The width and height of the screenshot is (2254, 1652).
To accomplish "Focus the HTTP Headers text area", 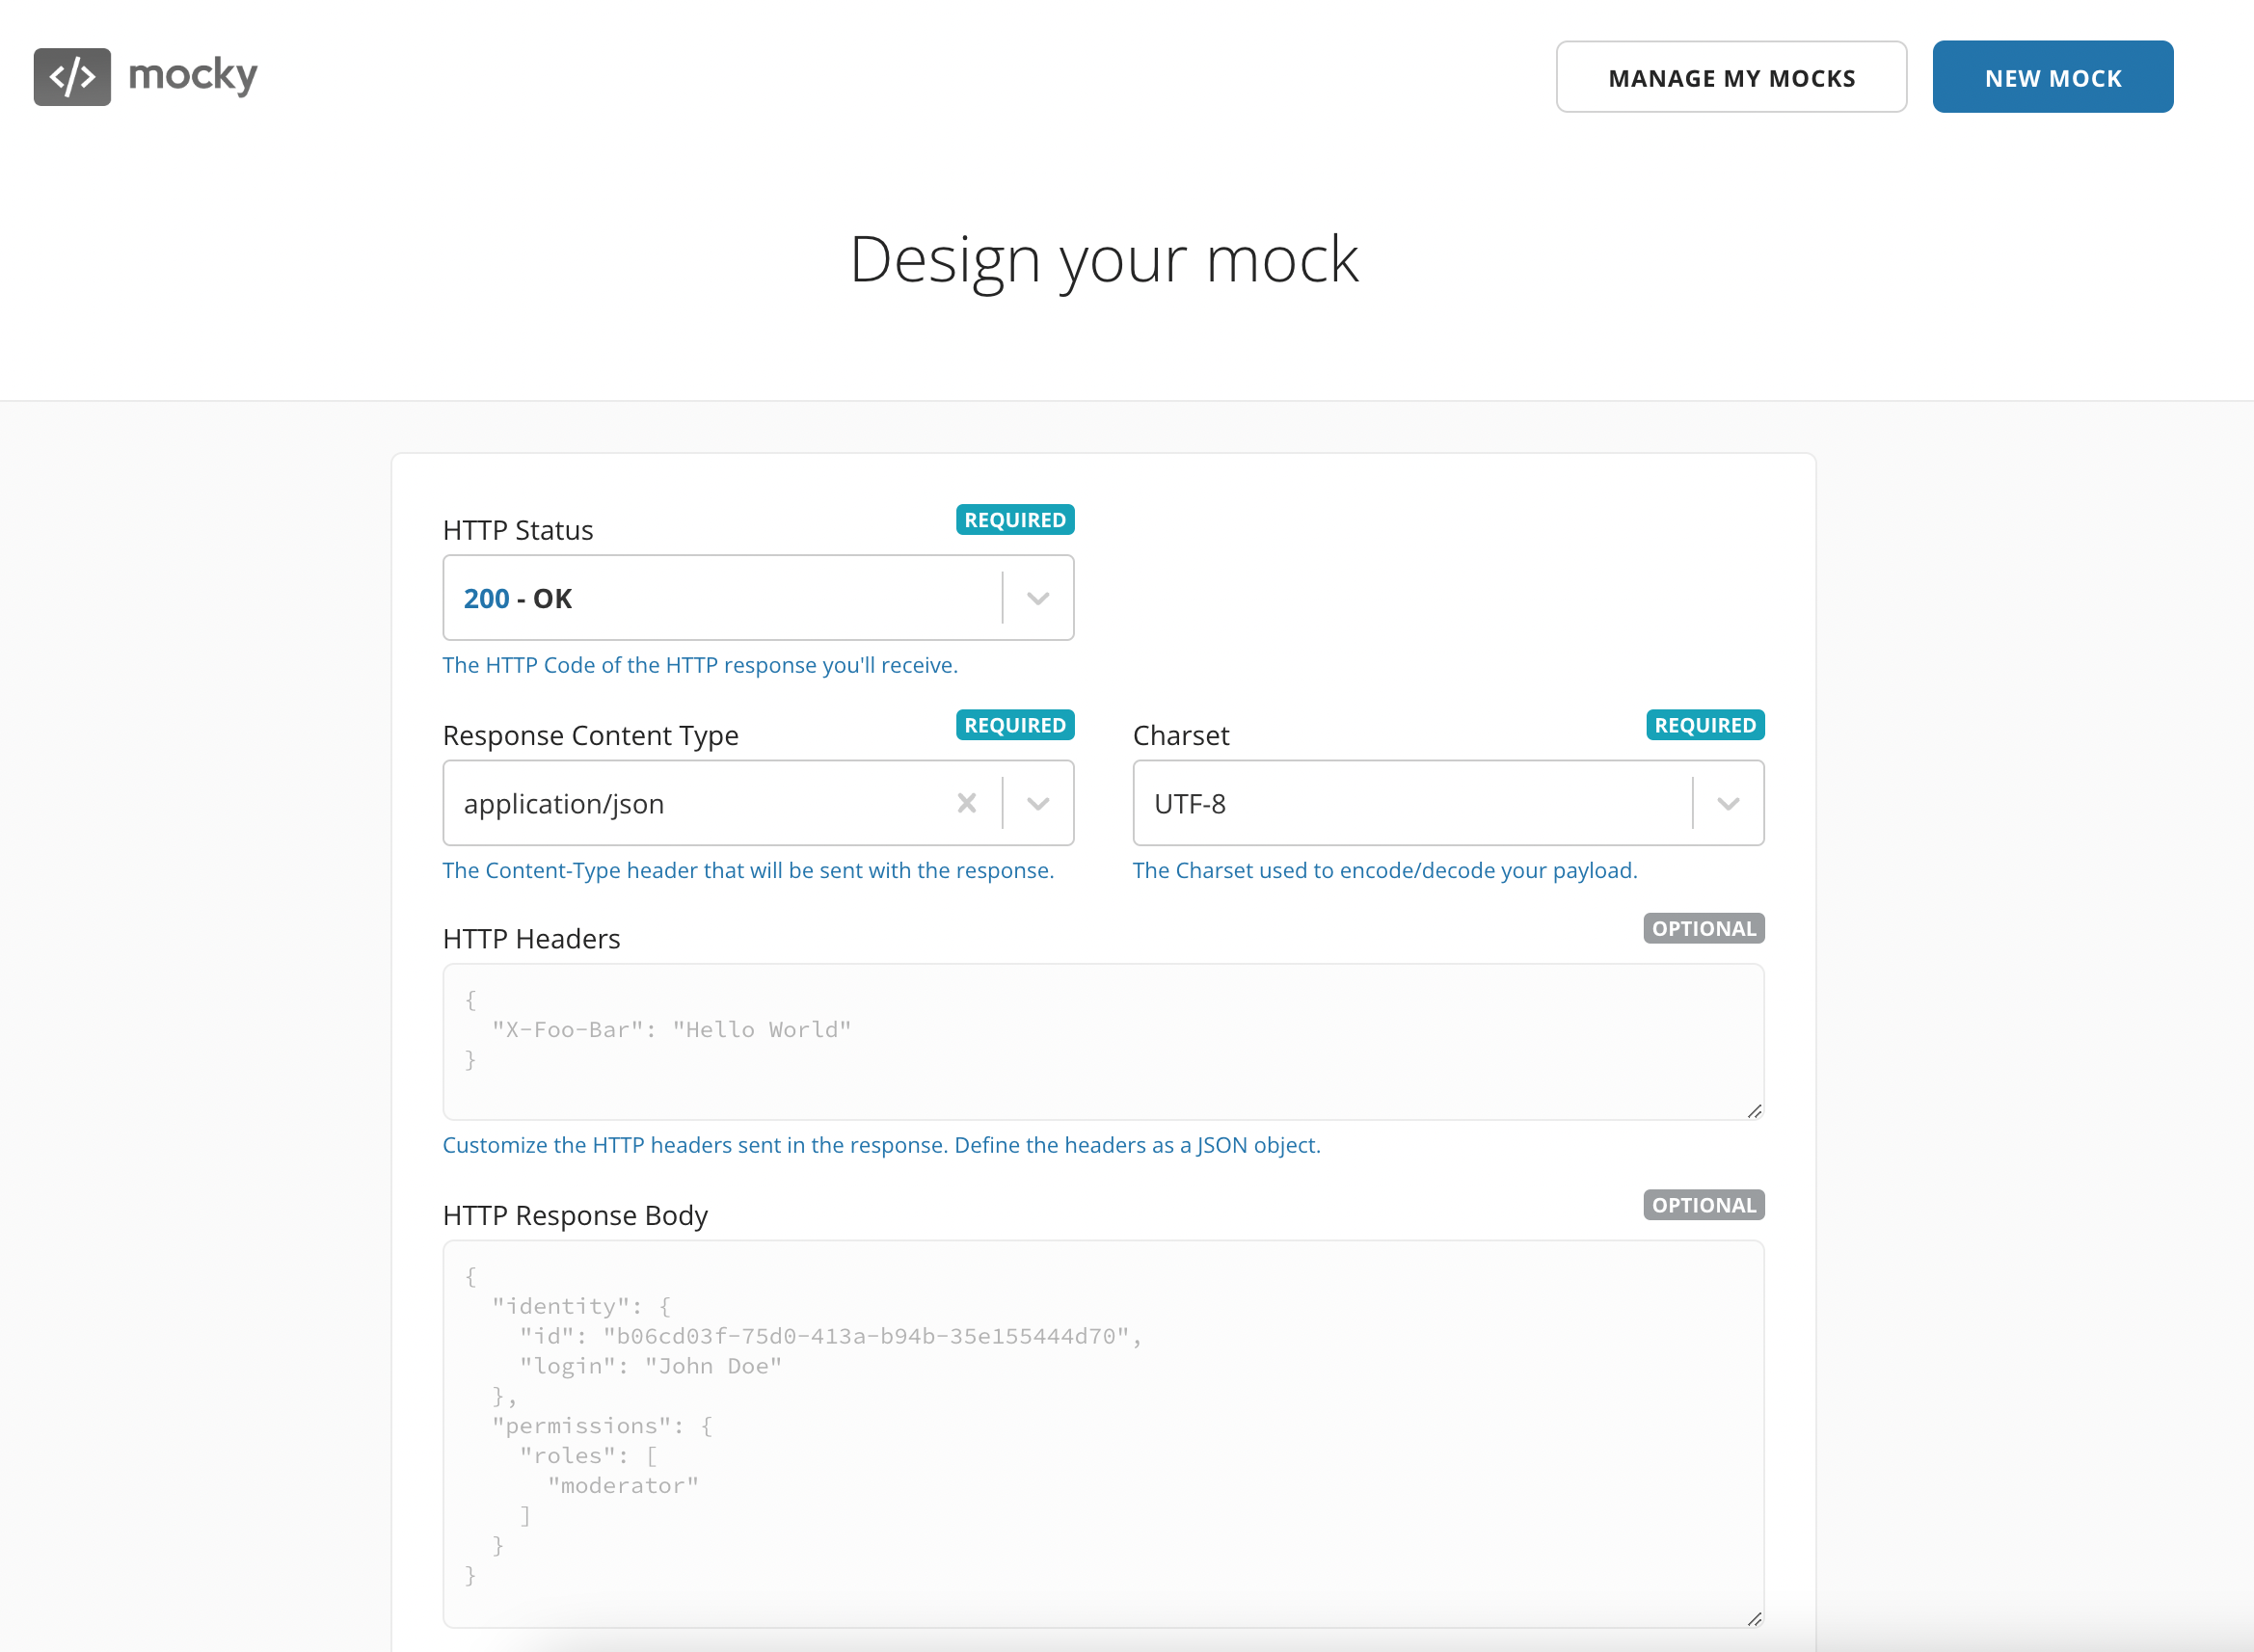I will [x=1102, y=1041].
